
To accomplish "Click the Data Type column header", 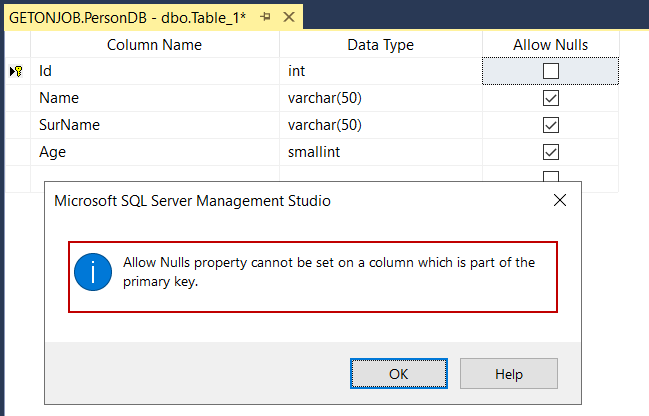I will (380, 45).
